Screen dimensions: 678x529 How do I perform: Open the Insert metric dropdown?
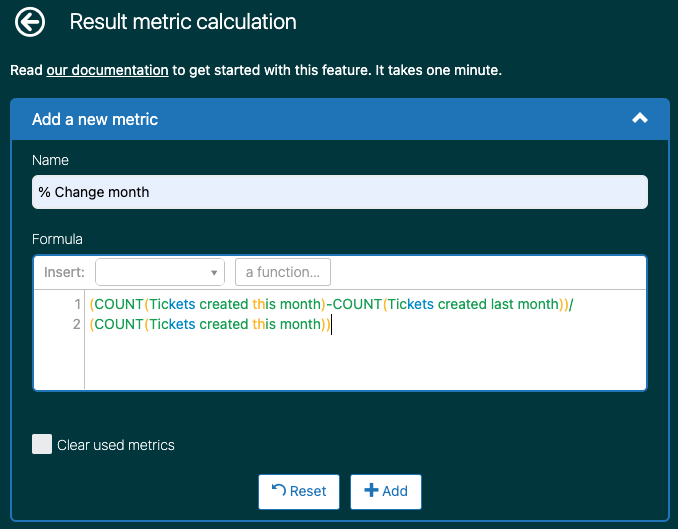(160, 272)
